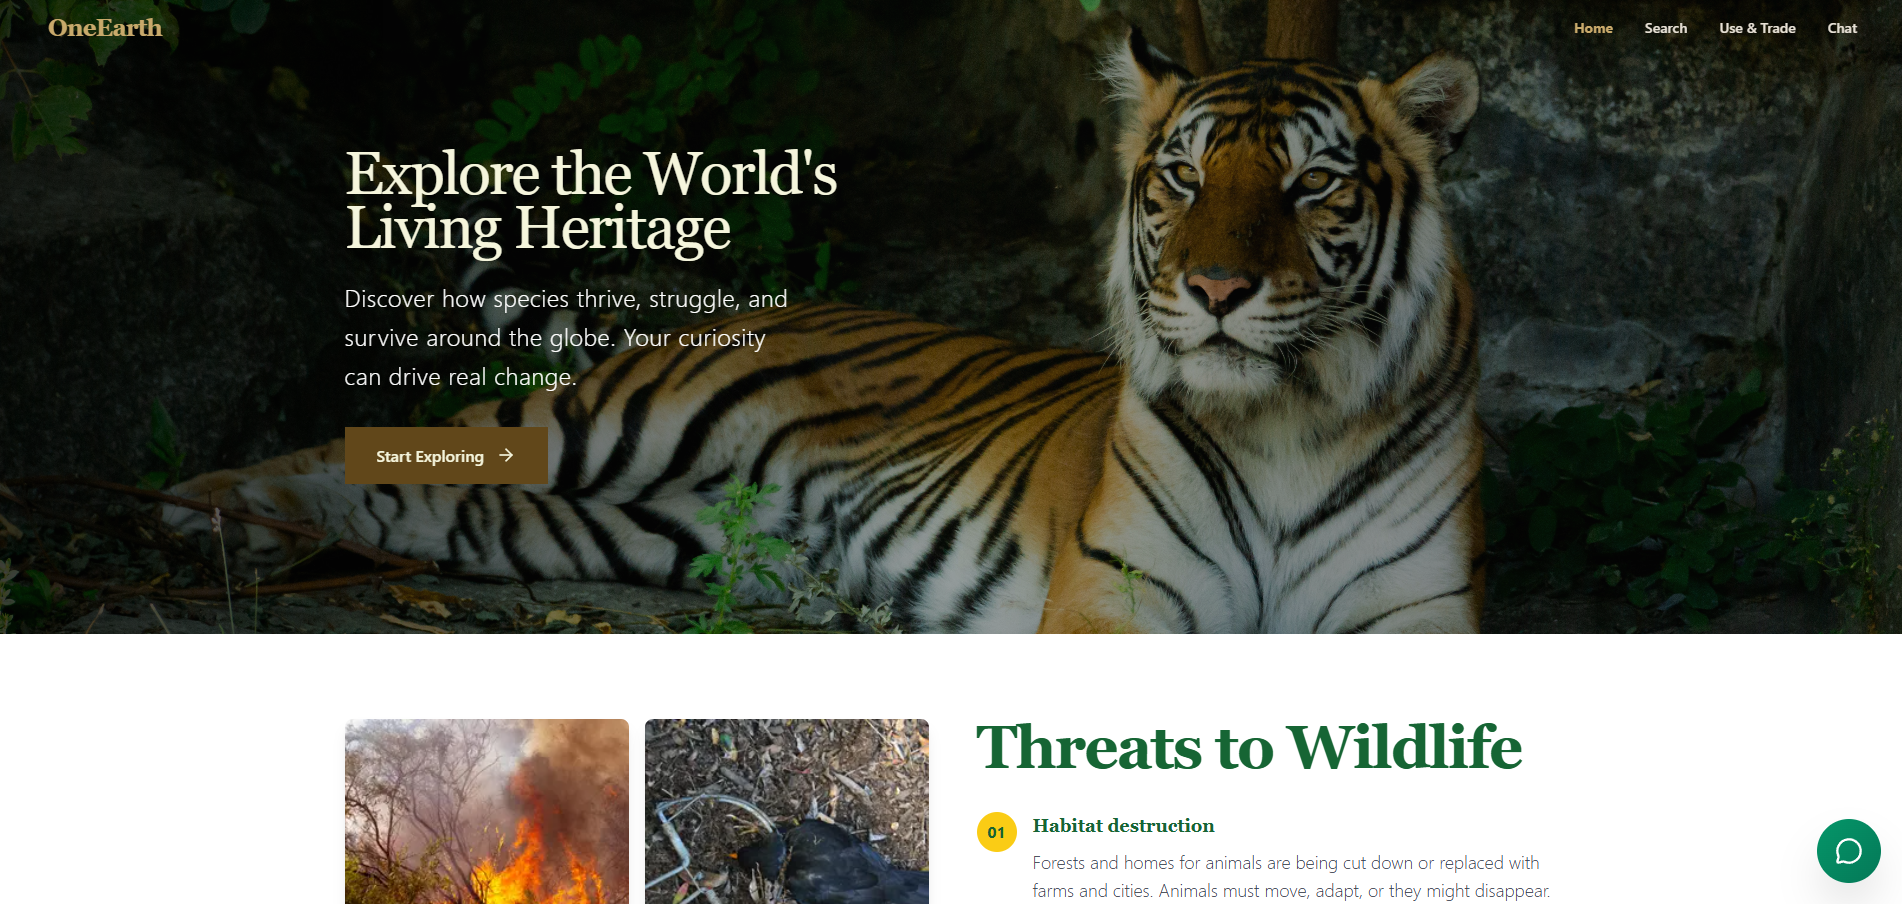
Task: Open the Use & Trade page
Action: pyautogui.click(x=1757, y=28)
